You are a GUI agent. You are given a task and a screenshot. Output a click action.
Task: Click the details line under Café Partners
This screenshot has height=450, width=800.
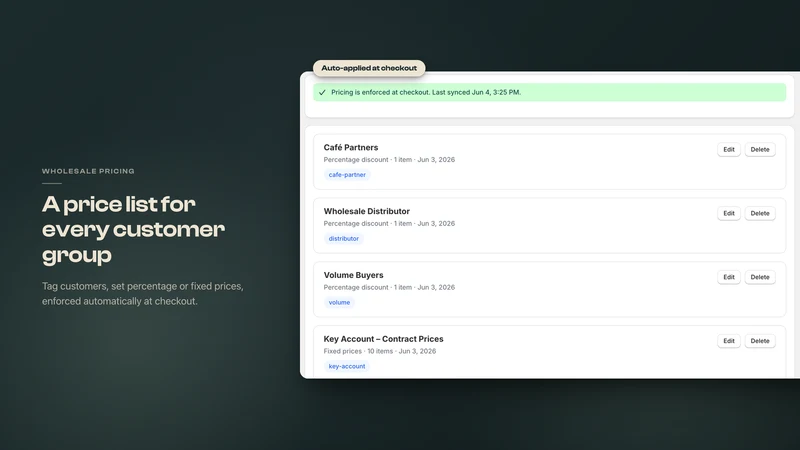[389, 160]
